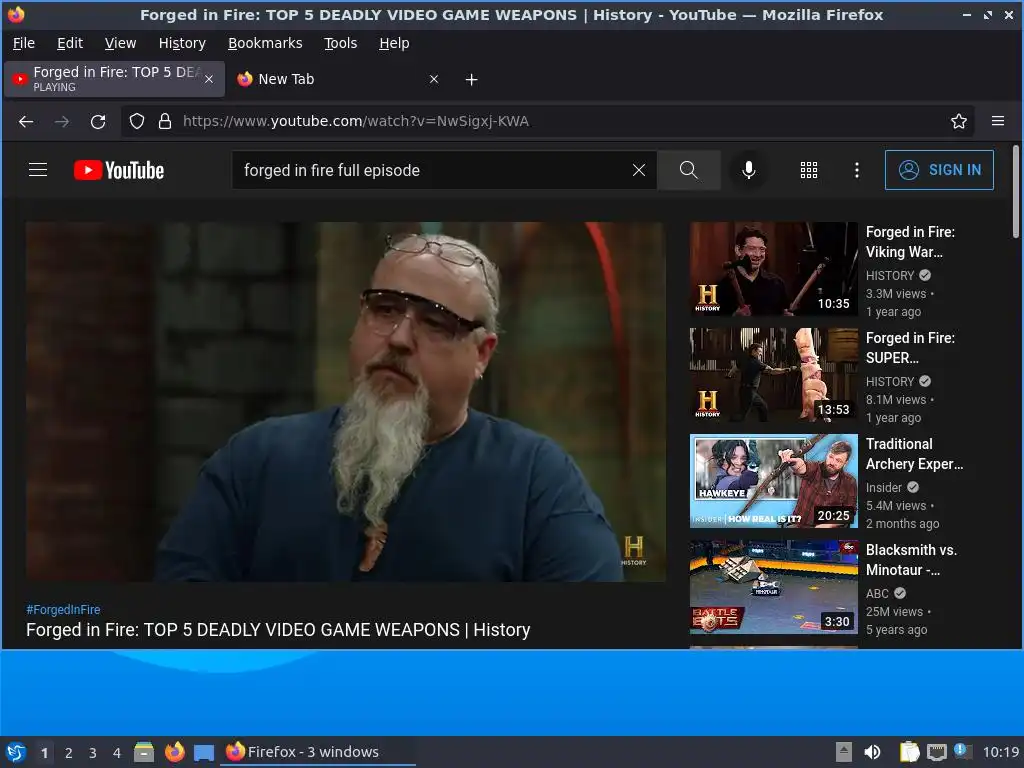The height and width of the screenshot is (768, 1024).
Task: View site security lock information
Action: pos(165,121)
